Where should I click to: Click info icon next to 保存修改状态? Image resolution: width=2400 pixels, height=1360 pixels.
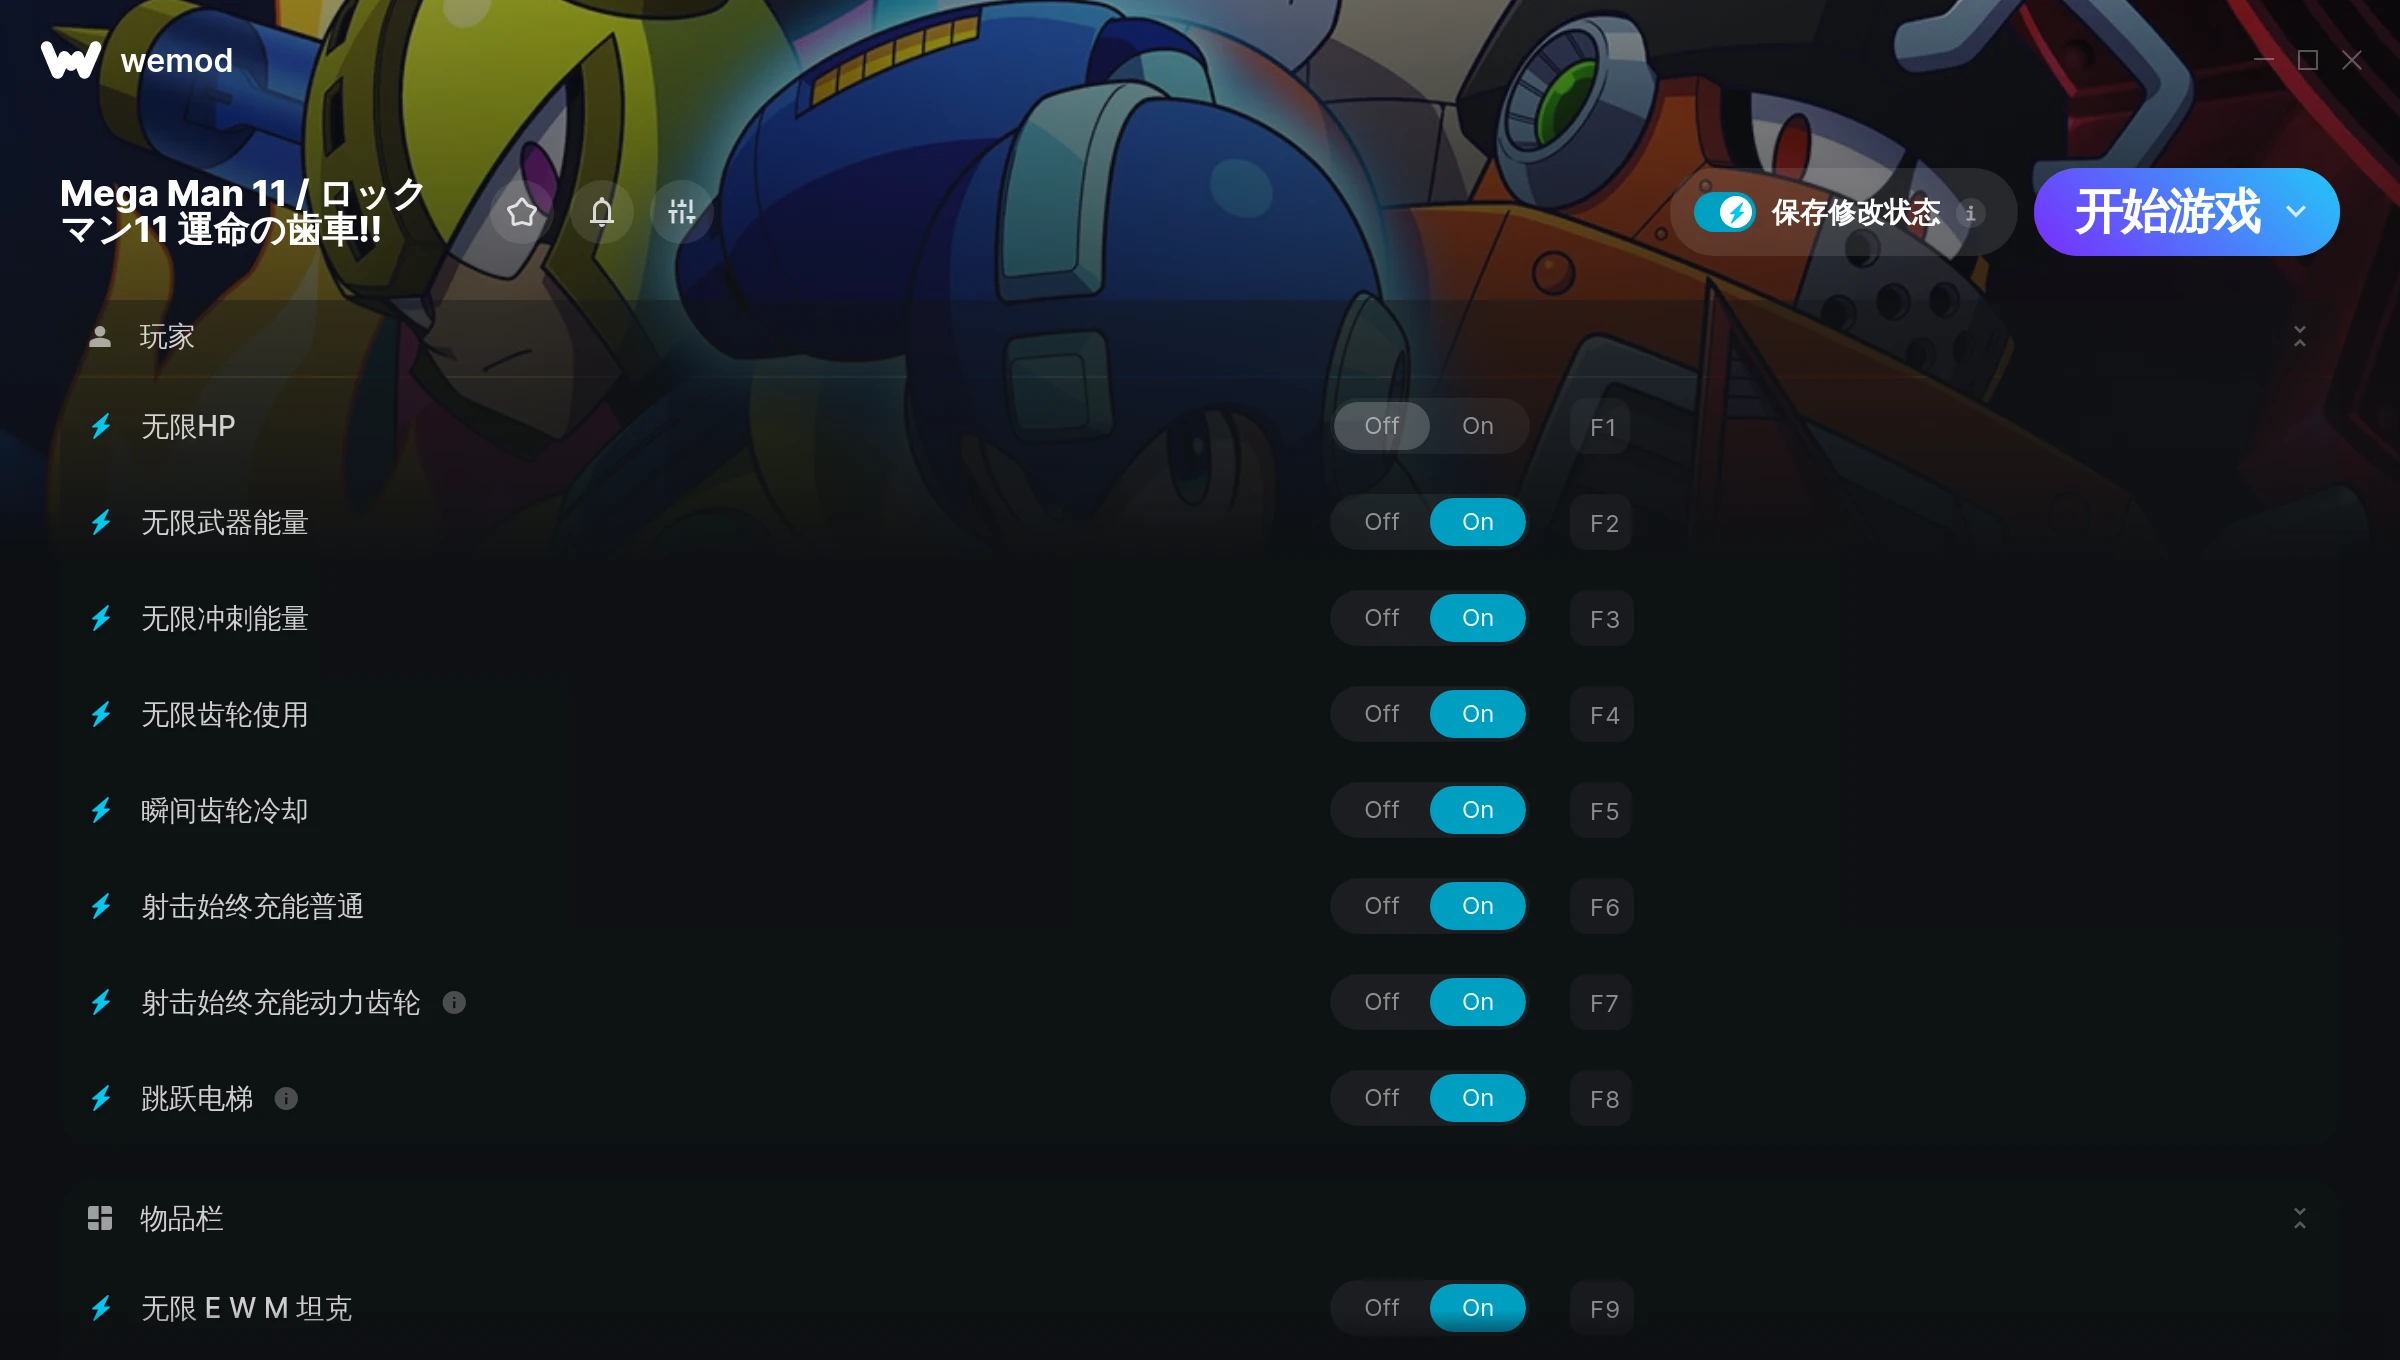tap(1970, 213)
